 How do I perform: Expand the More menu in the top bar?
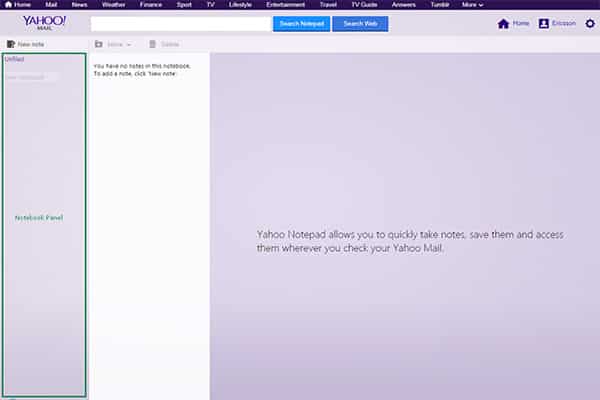click(472, 5)
